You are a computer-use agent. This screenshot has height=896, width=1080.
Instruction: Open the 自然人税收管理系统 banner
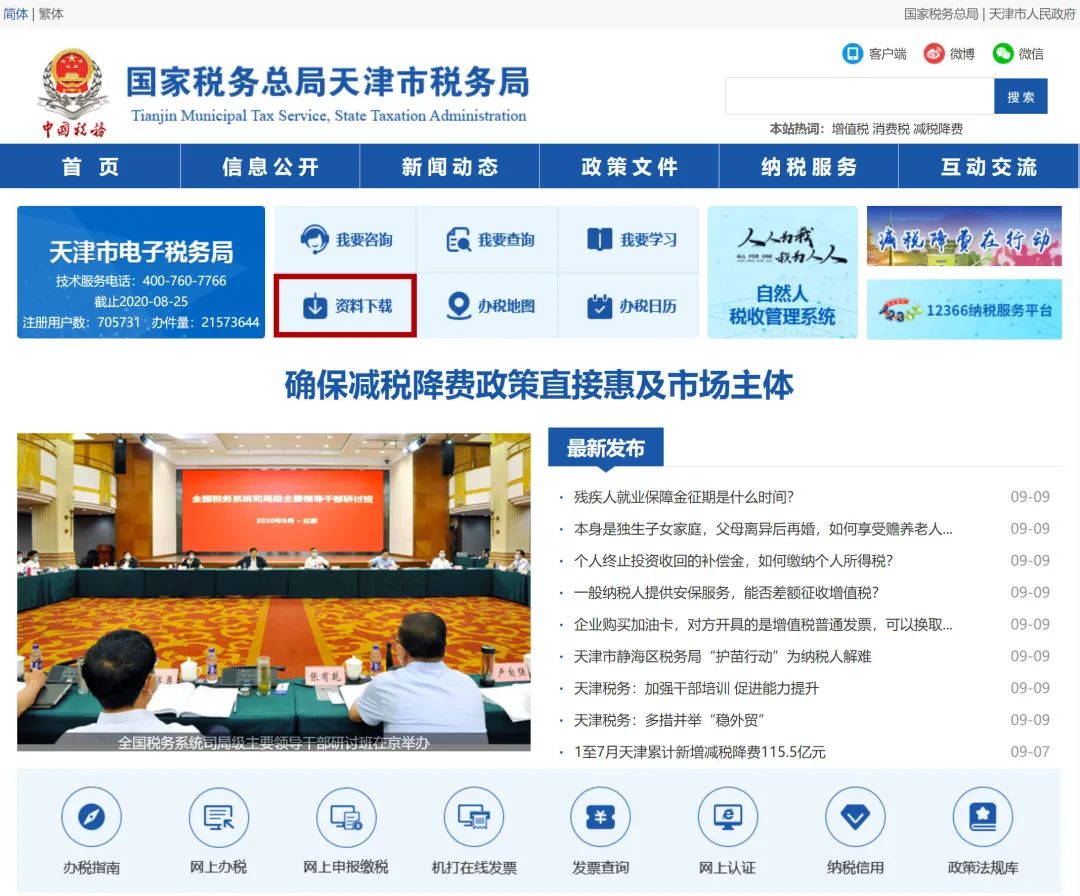(782, 272)
